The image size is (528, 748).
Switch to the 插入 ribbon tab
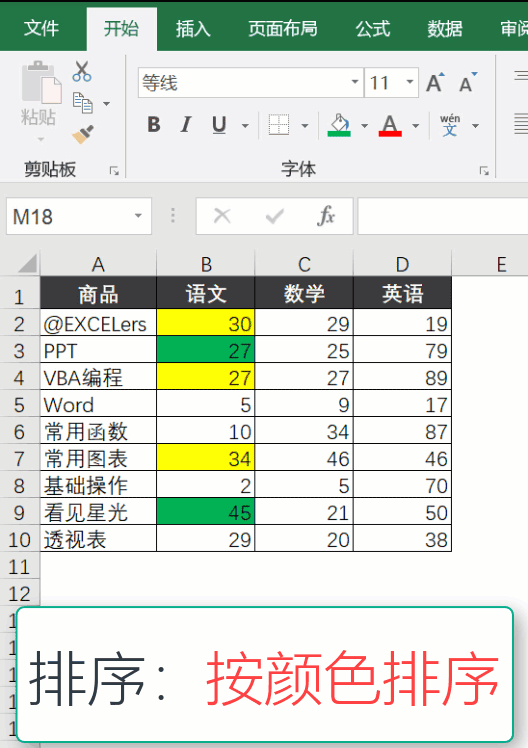coord(193,29)
